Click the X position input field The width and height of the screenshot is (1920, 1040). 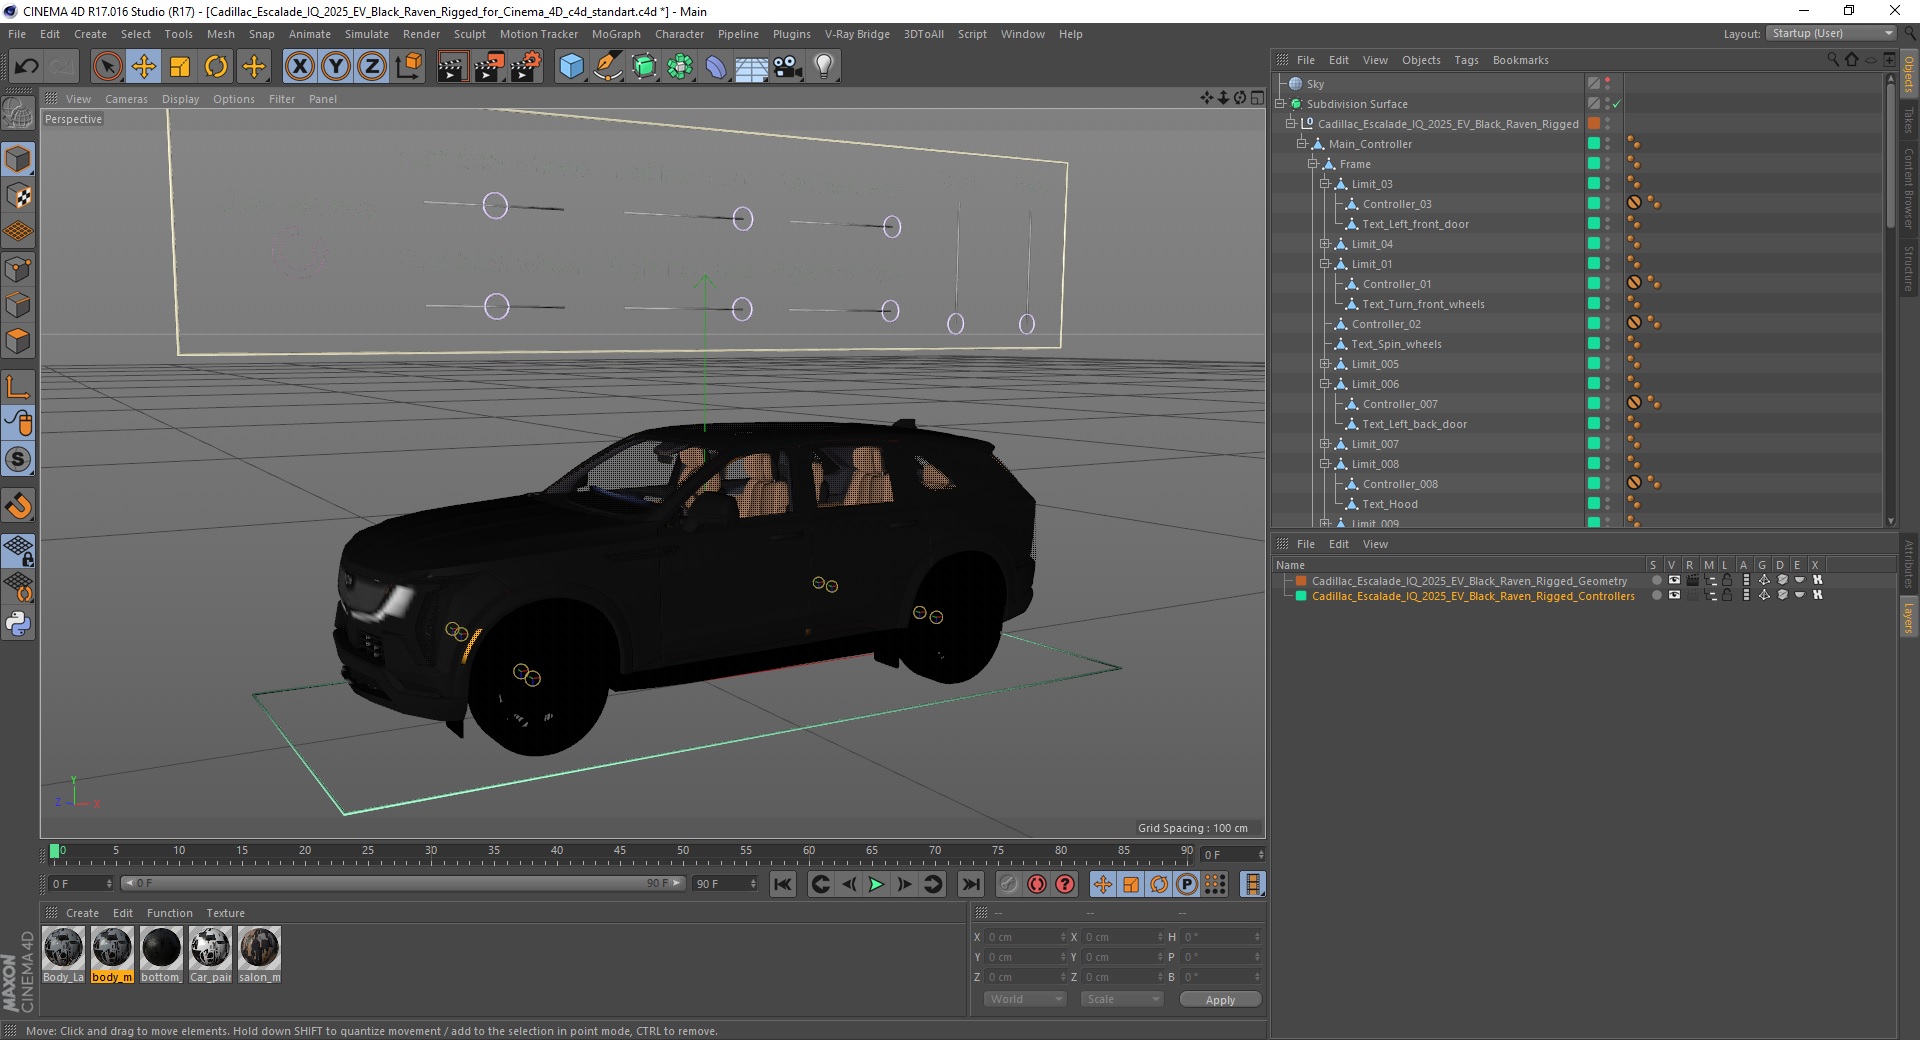[x=1026, y=937]
